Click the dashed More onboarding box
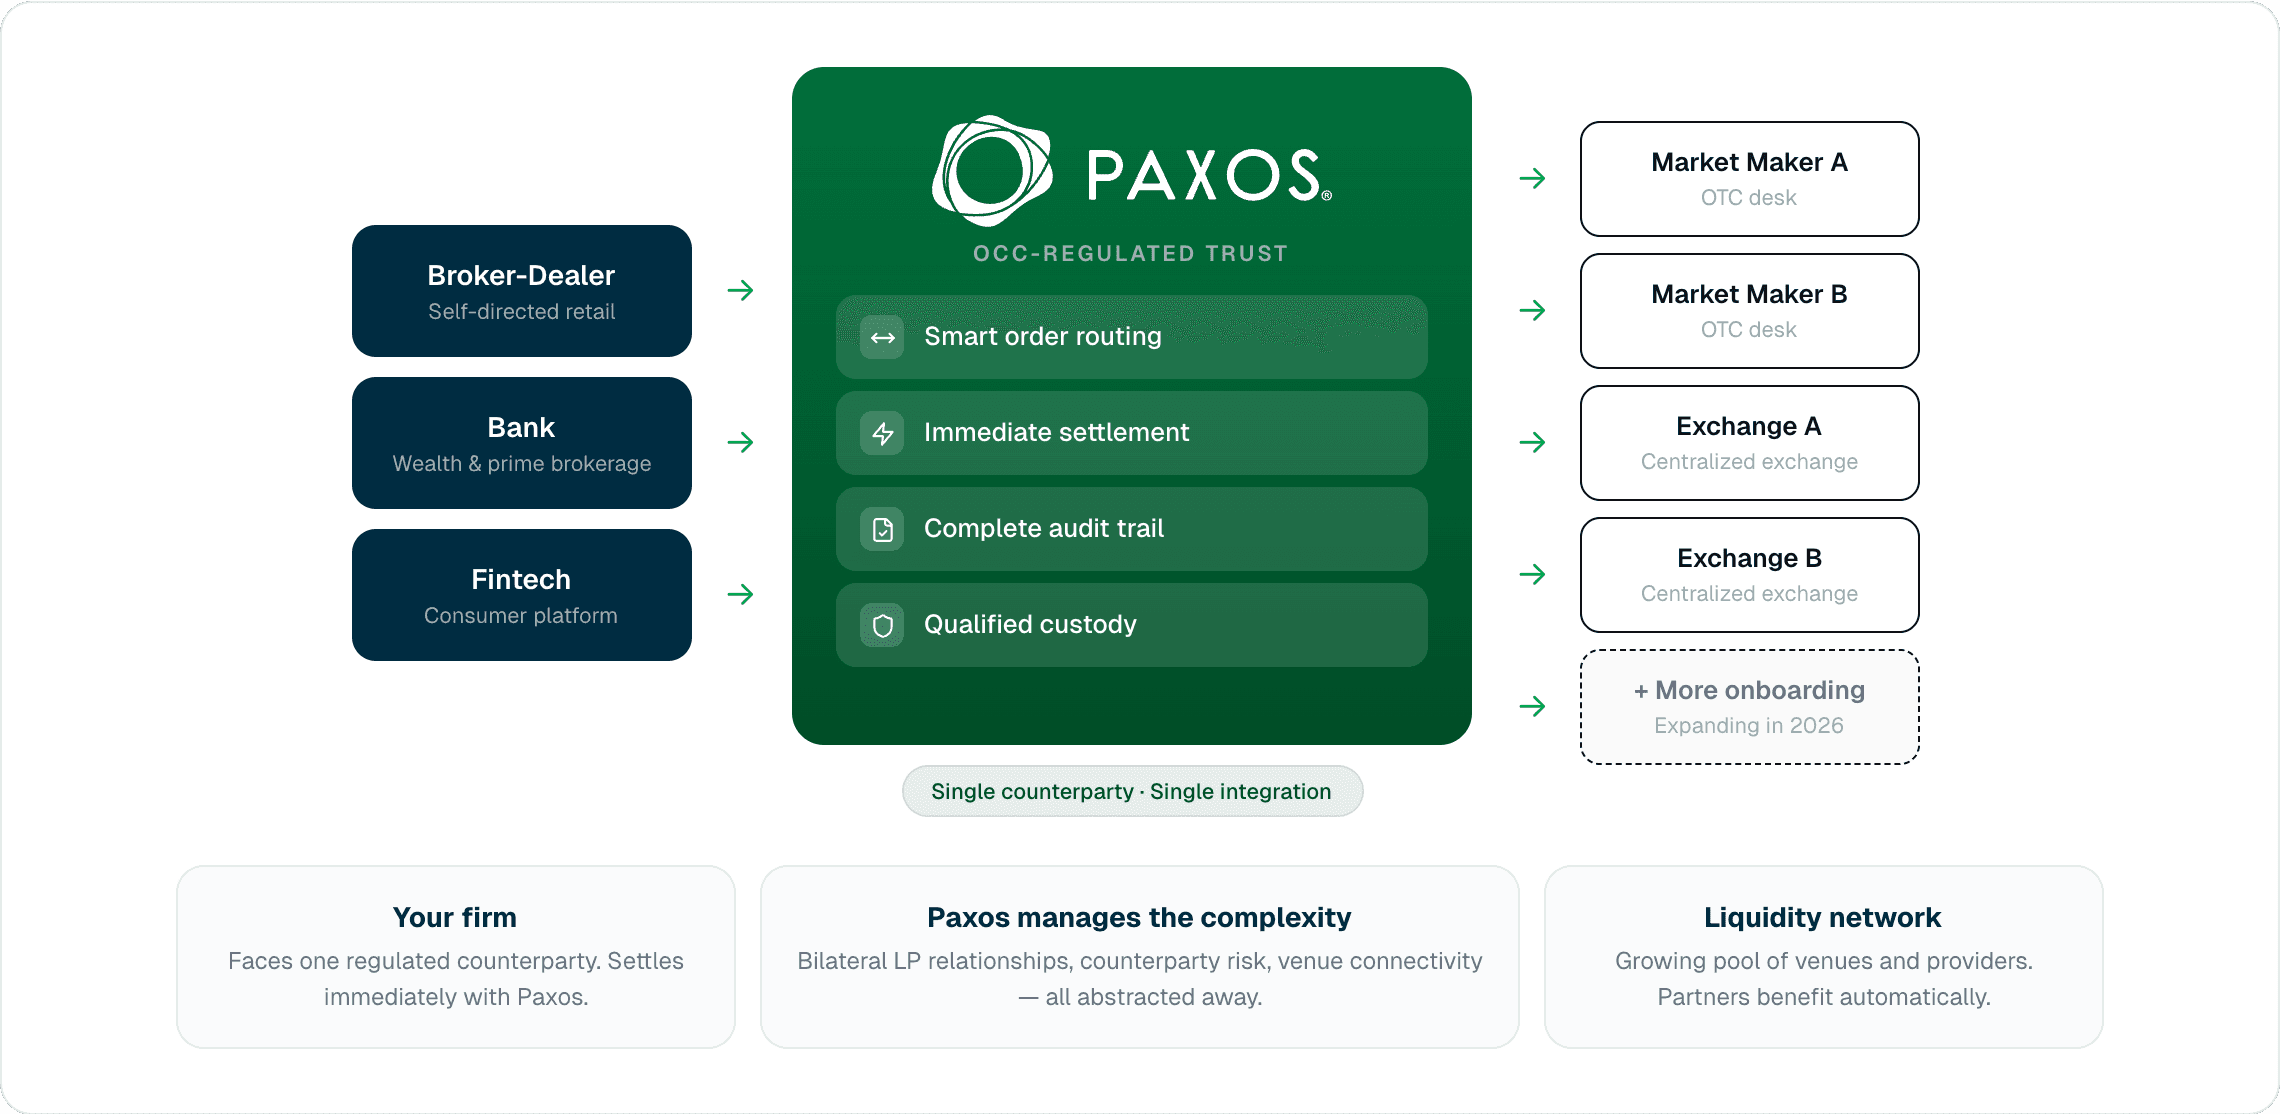2280x1114 pixels. click(x=1749, y=707)
